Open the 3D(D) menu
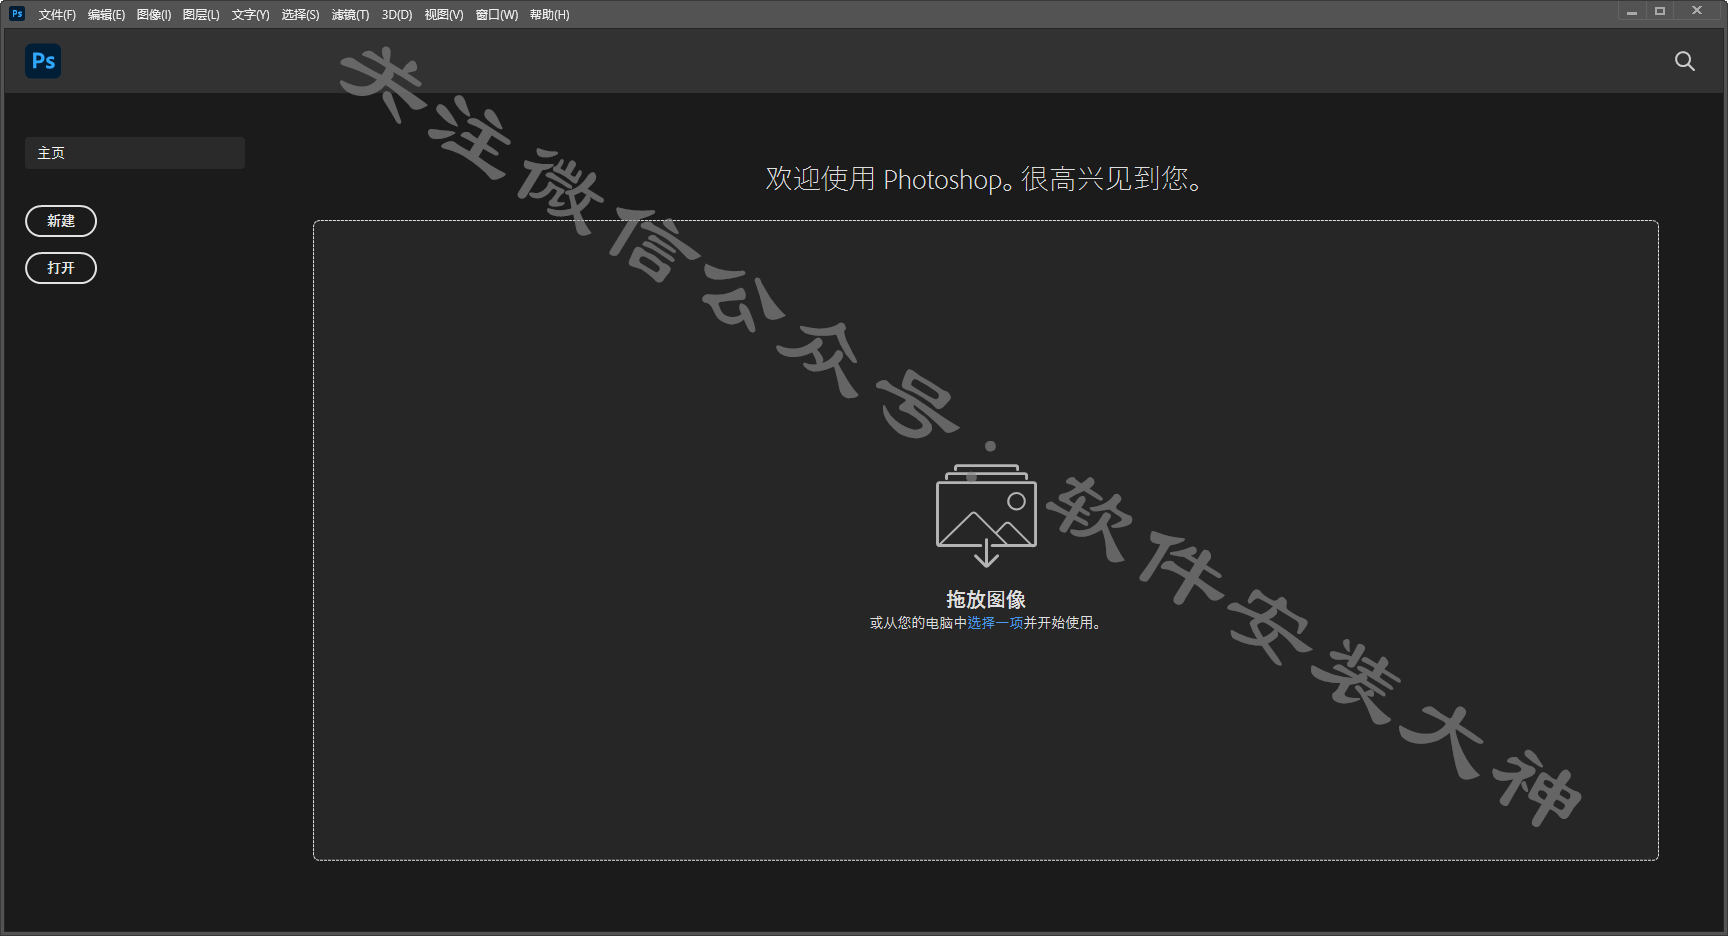 point(397,15)
